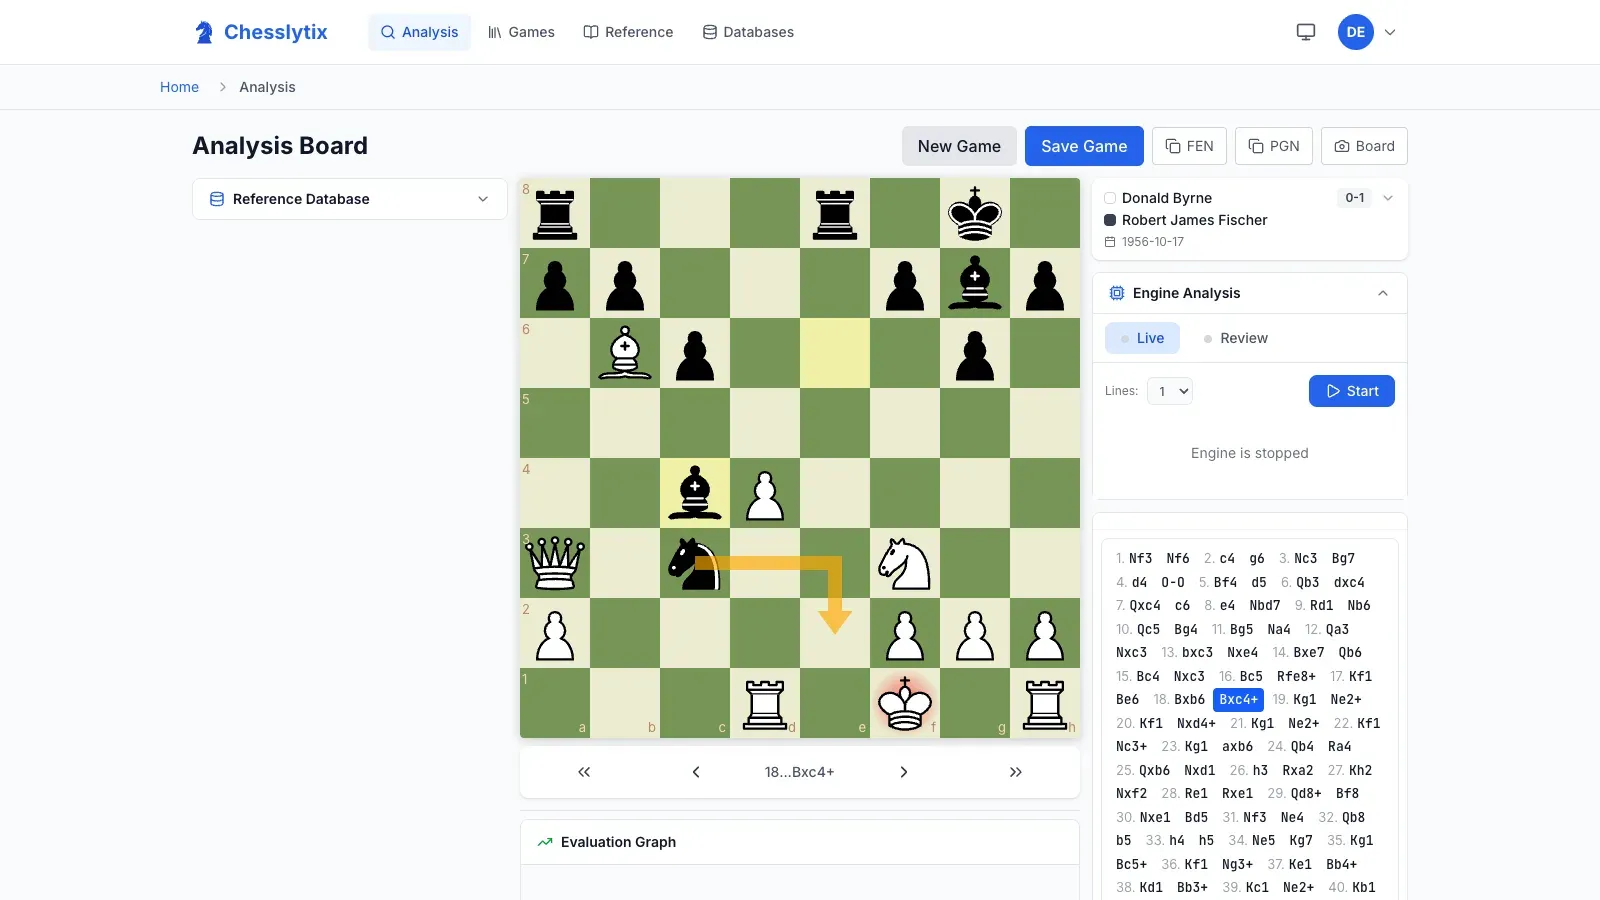
Task: Select the white queen on a3
Action: tap(555, 563)
